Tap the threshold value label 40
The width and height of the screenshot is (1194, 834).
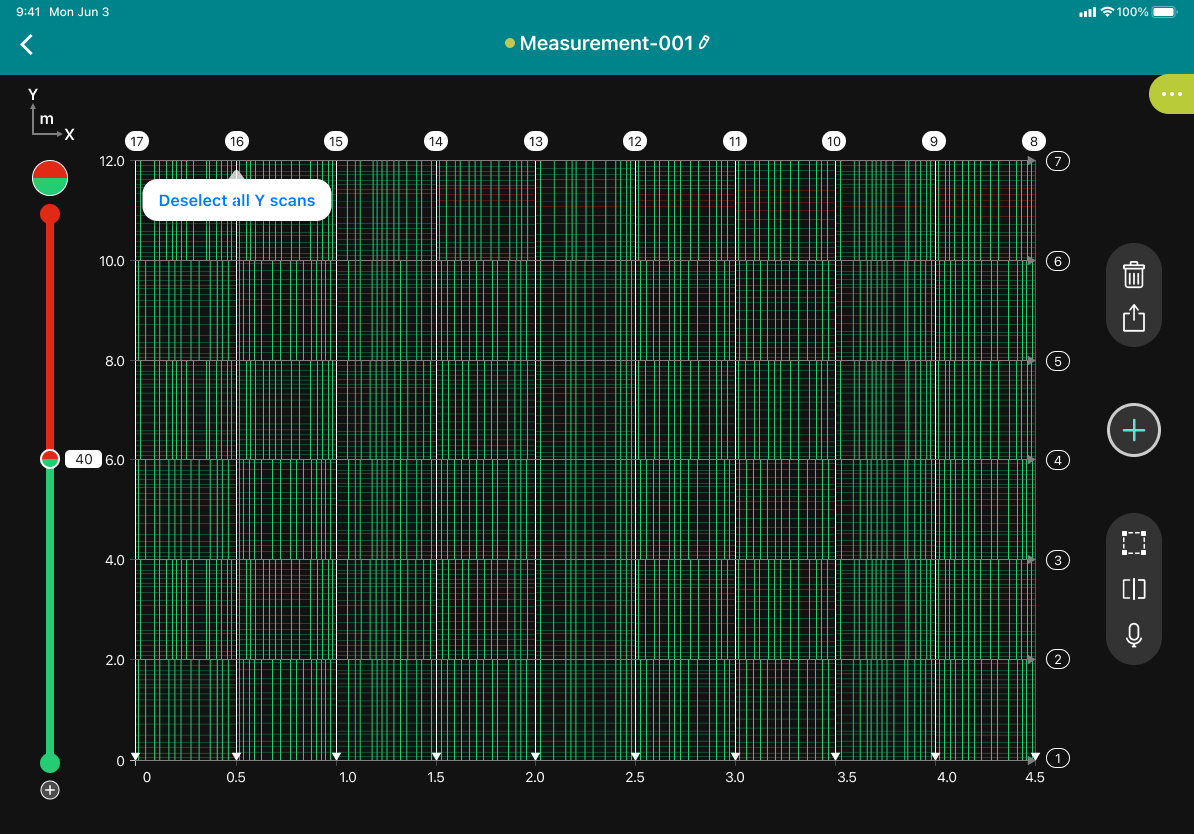coord(84,459)
